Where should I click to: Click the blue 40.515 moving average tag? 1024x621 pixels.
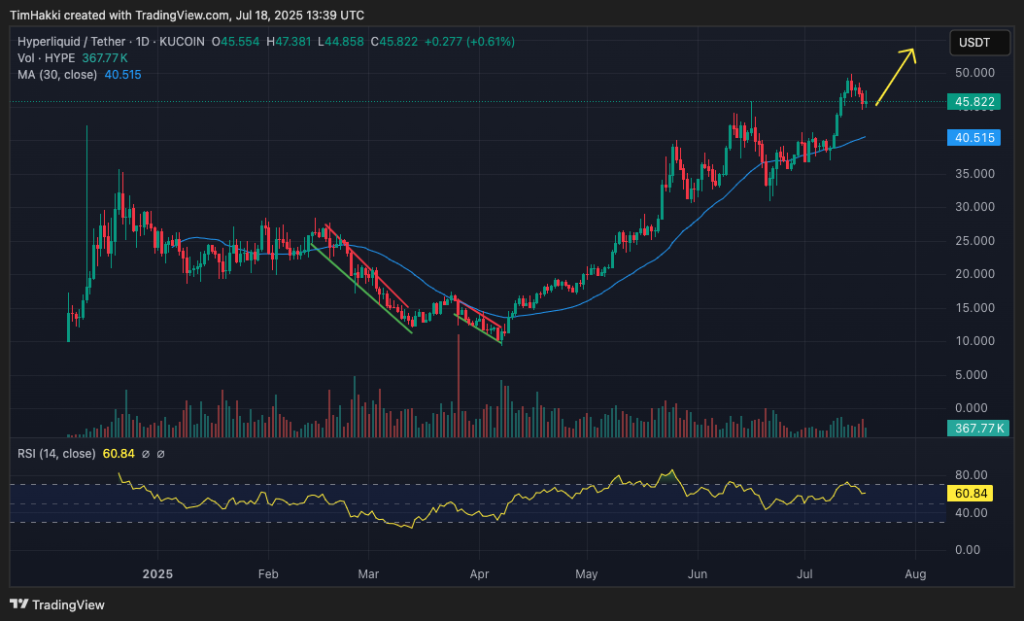973,138
